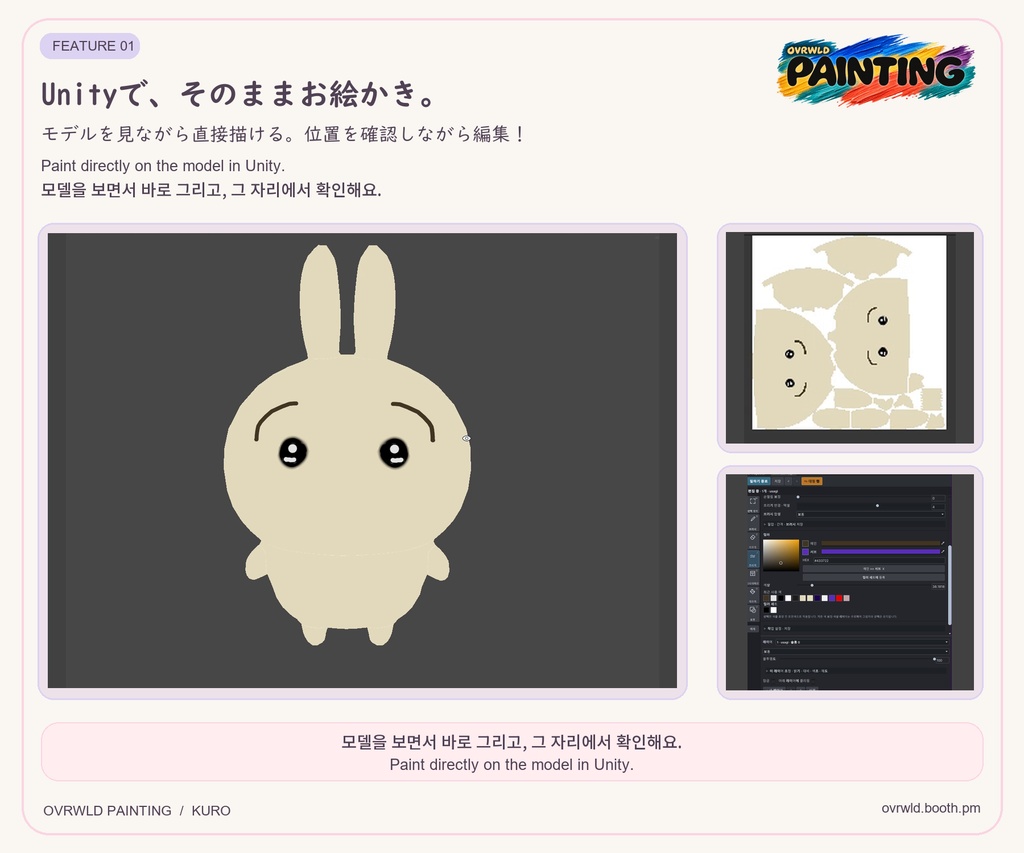Choose the eraser tool in the tool strip
This screenshot has width=1024, height=853.
753,538
